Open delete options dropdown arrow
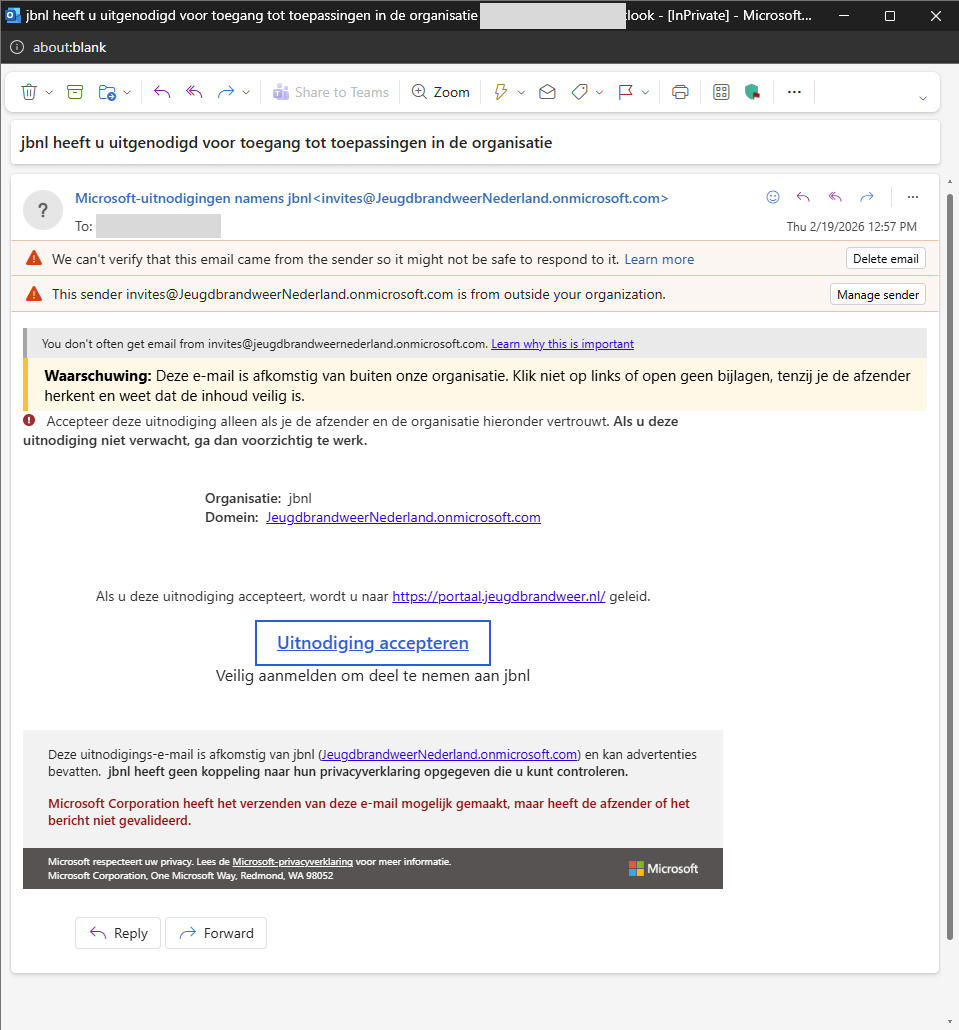The image size is (959, 1030). click(49, 93)
